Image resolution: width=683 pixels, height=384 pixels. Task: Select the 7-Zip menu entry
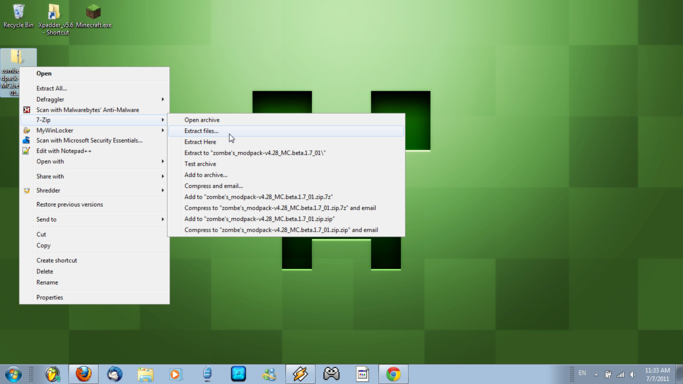95,120
